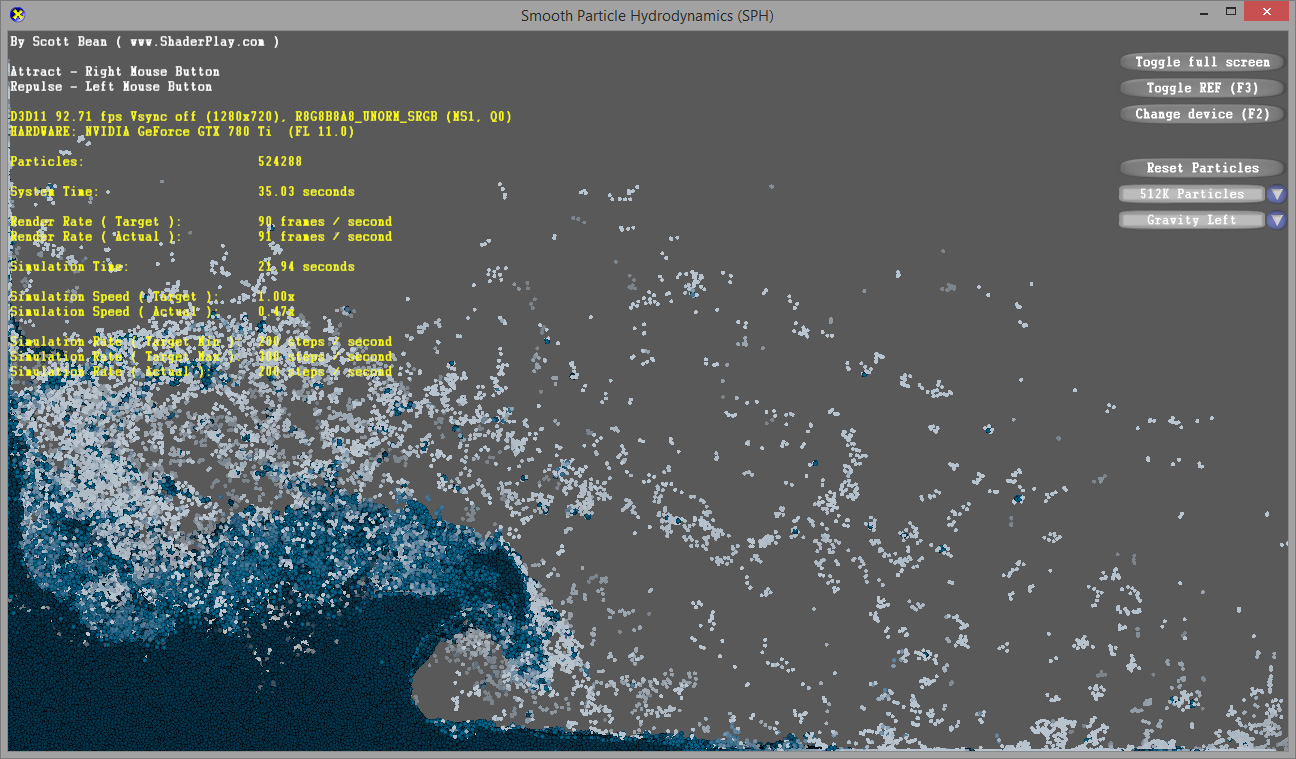The width and height of the screenshot is (1296, 759).
Task: Click the 'Particles:' label
Action: pos(47,162)
